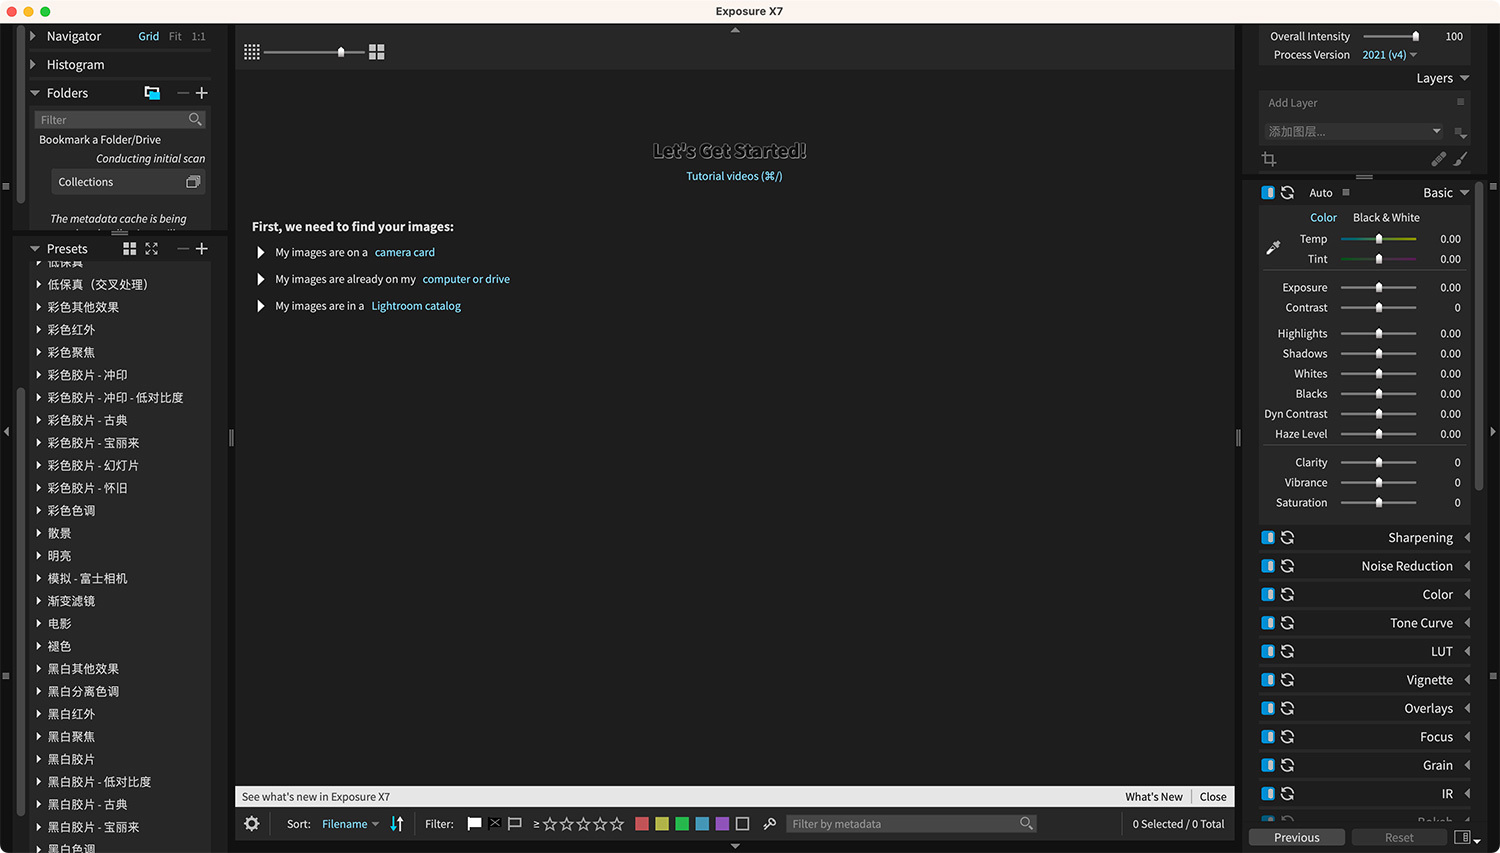1500x853 pixels.
Task: Open the What's New link
Action: [x=1153, y=796]
